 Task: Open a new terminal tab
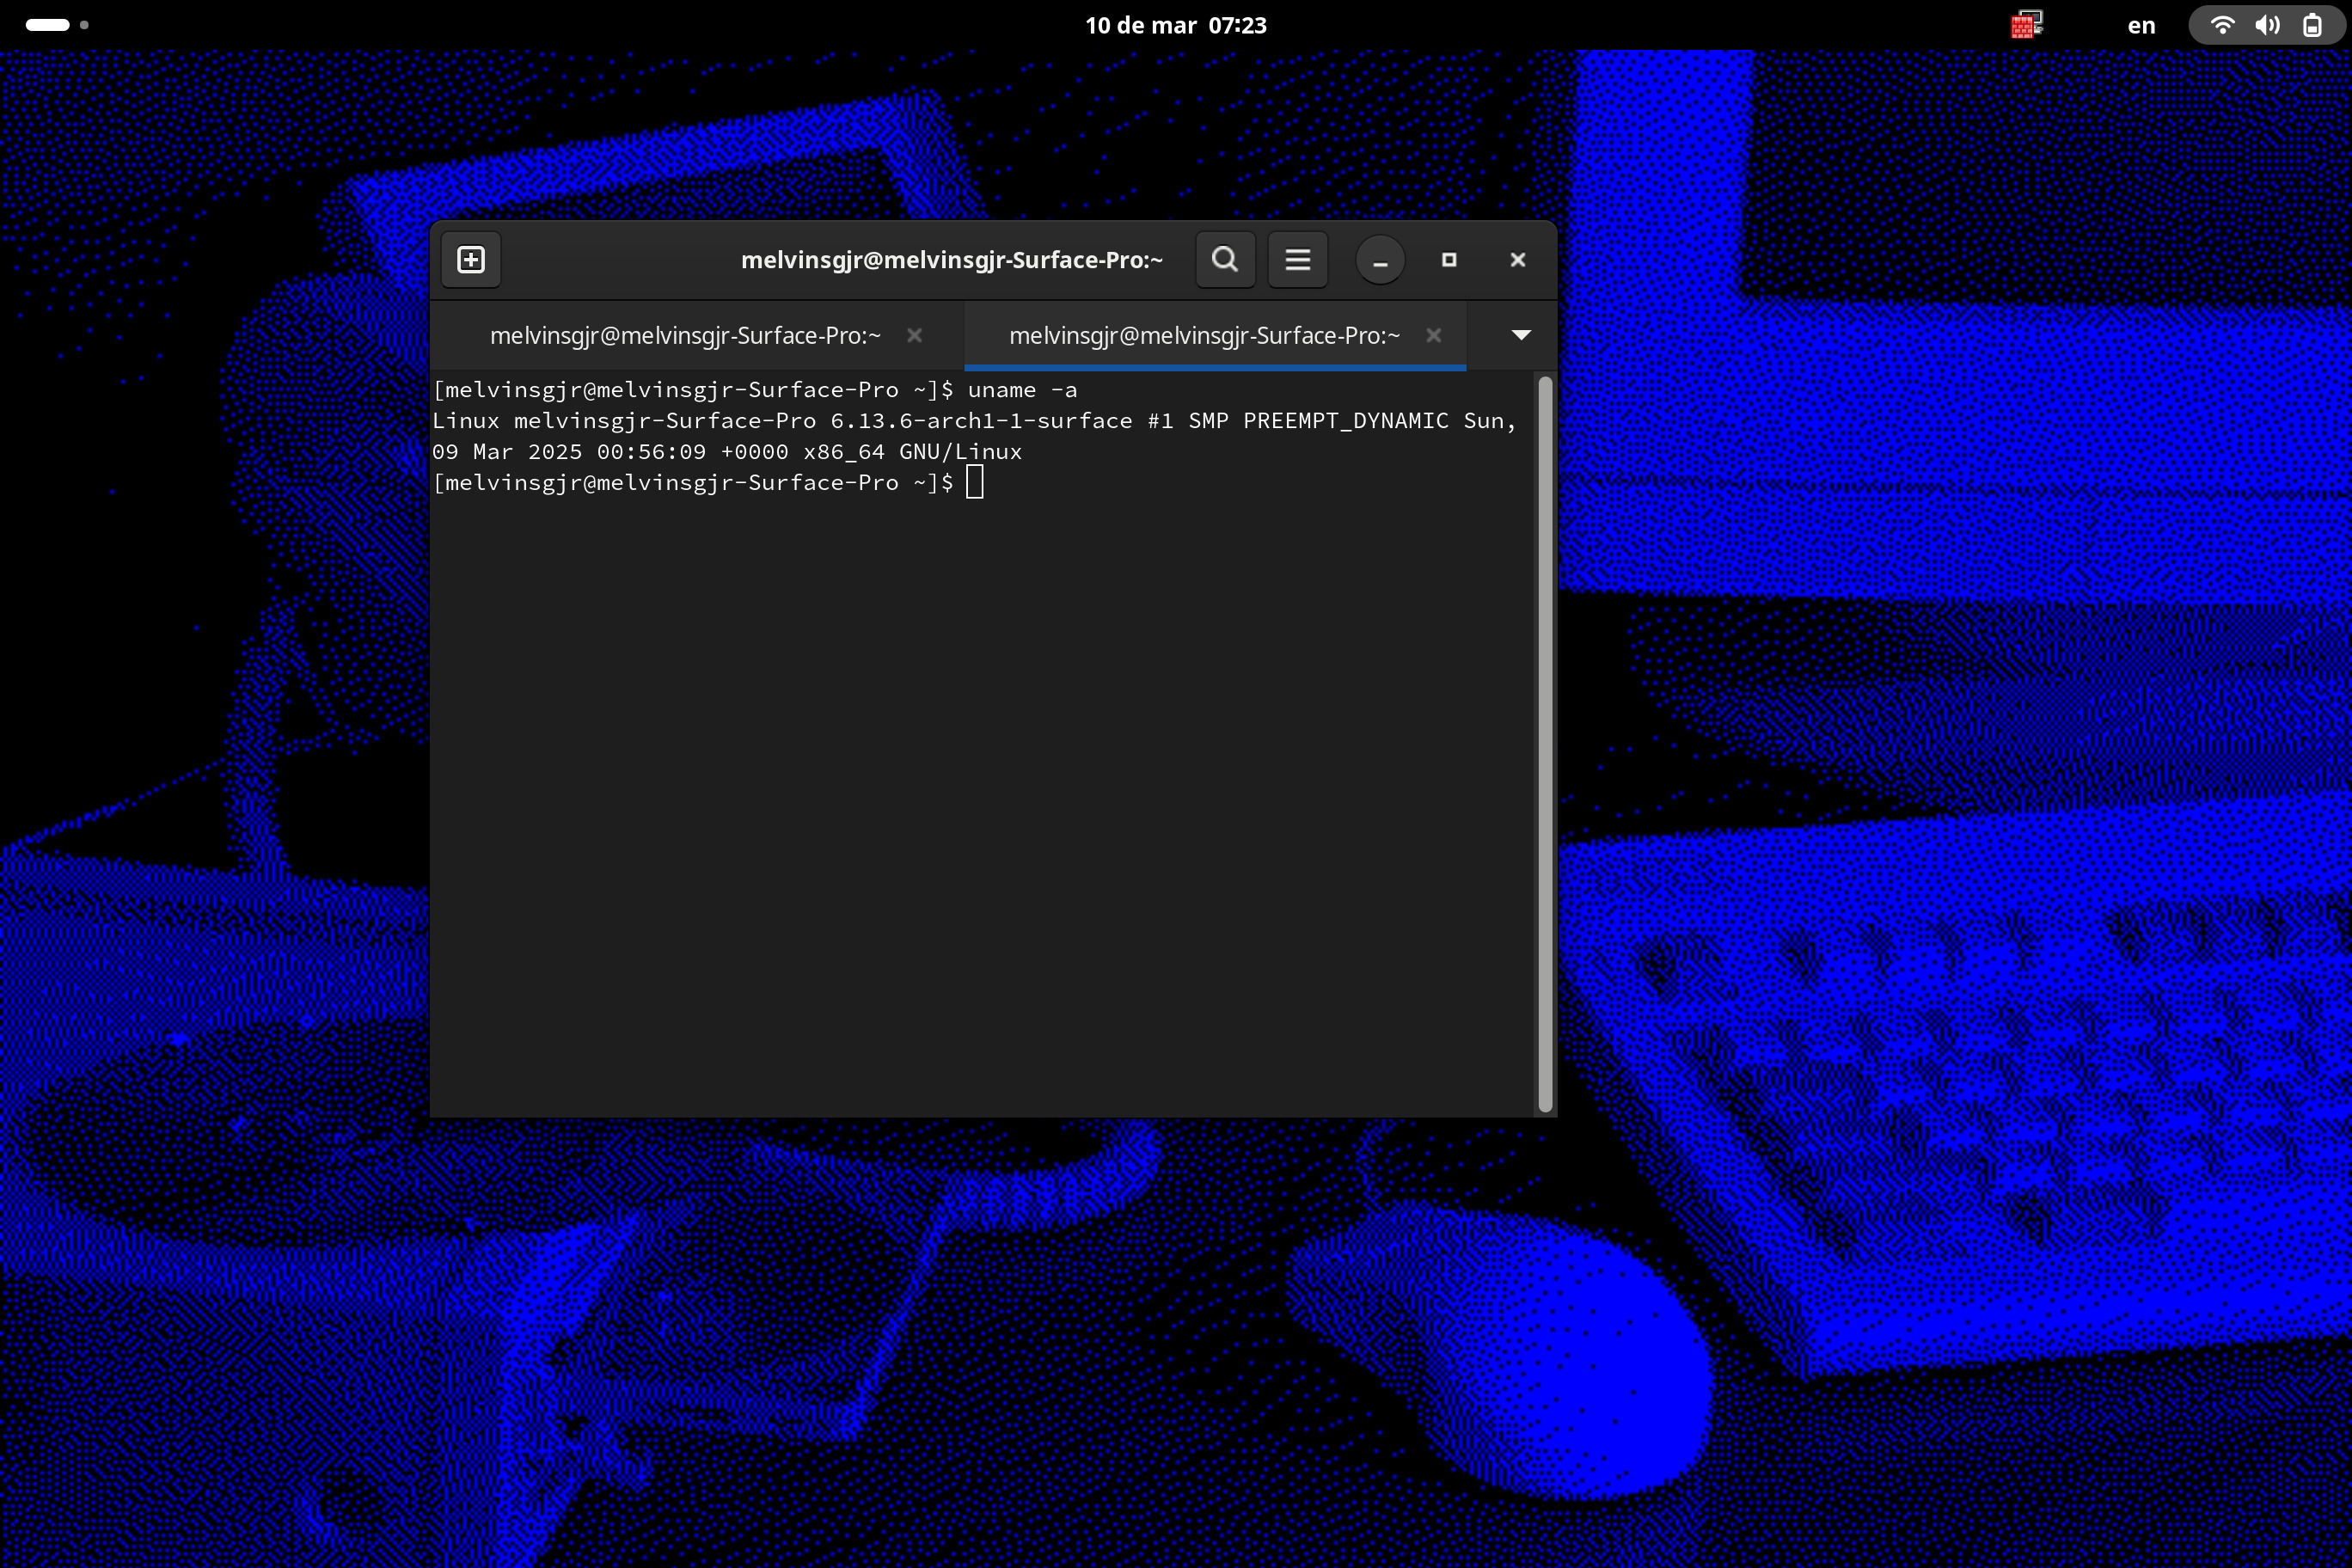tap(471, 260)
